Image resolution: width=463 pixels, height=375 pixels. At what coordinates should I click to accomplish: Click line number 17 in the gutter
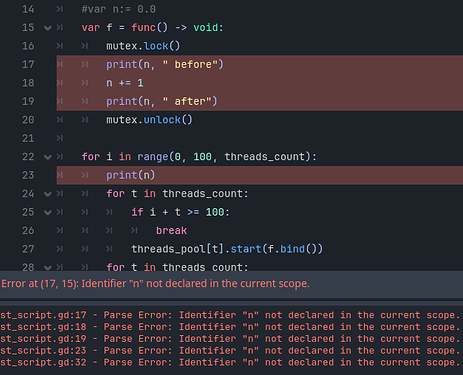pos(28,64)
